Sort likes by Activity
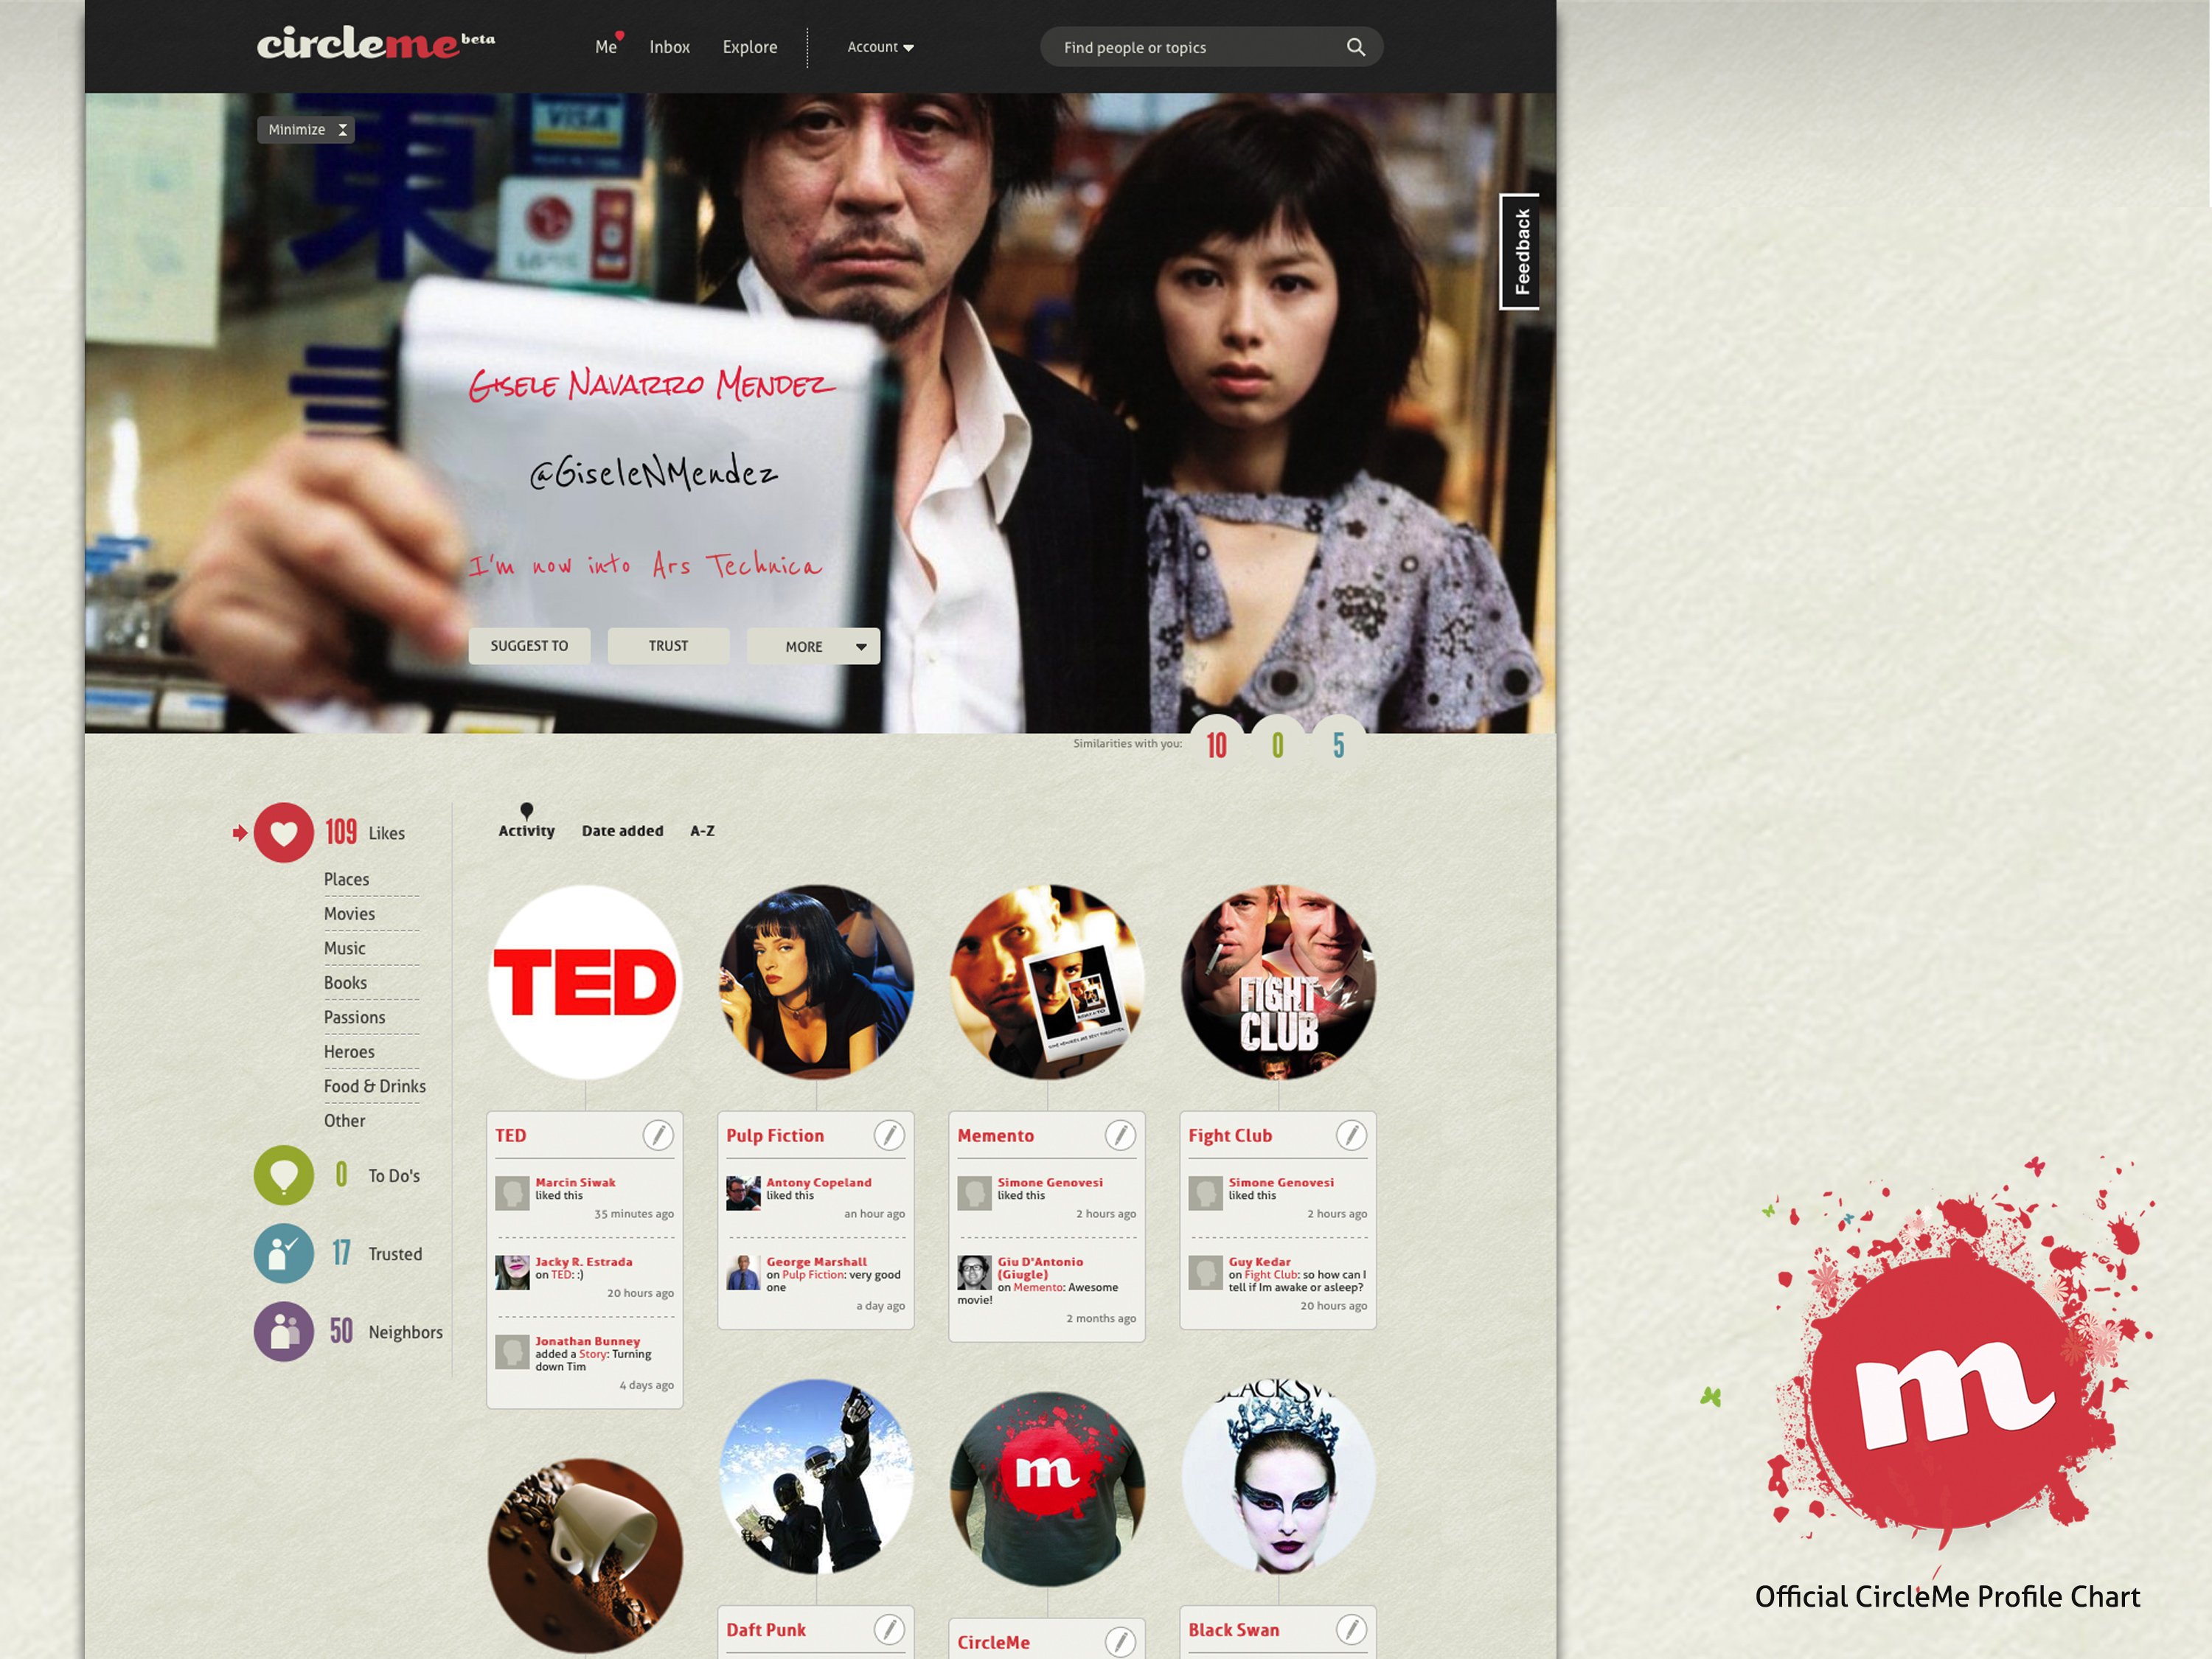Screen dimensions: 2212x1659 pyautogui.click(x=526, y=830)
